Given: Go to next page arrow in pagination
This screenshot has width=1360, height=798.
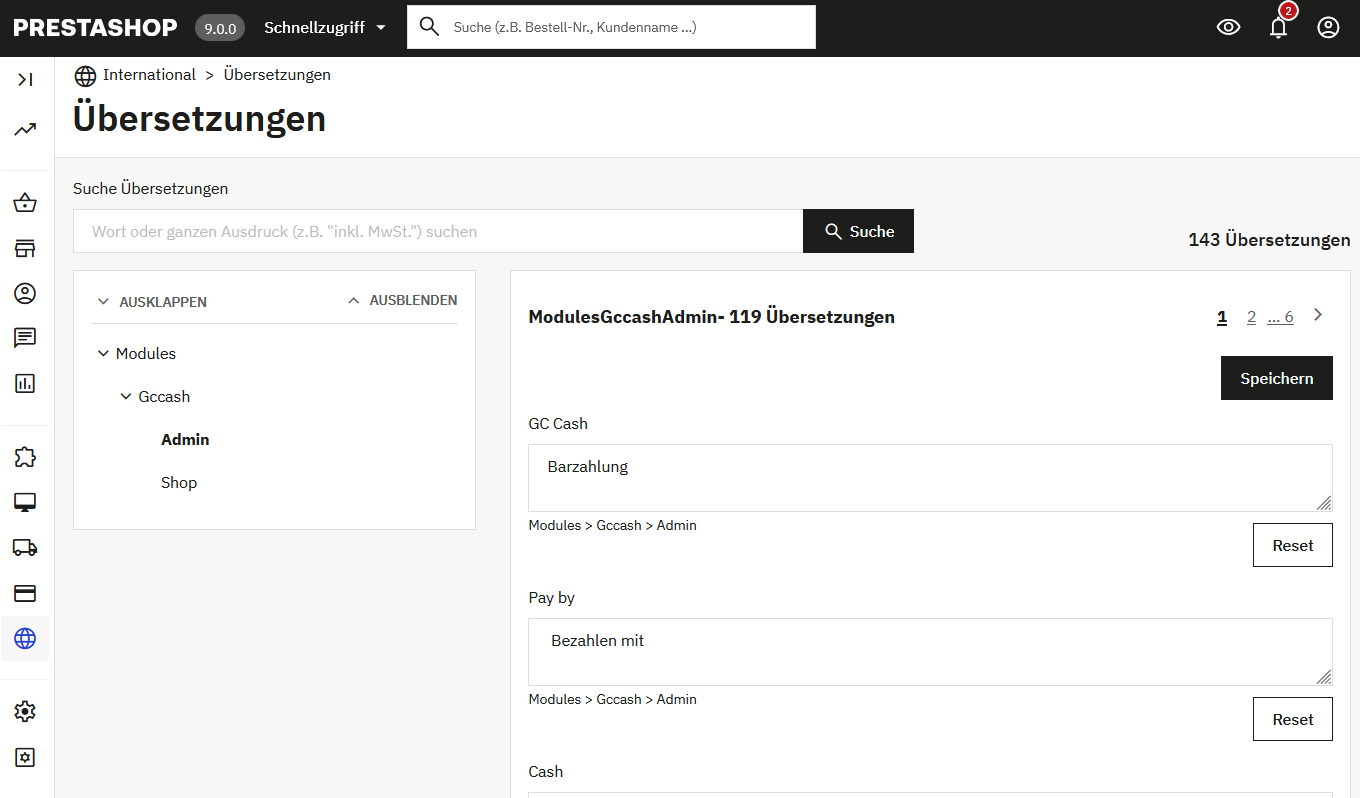Looking at the screenshot, I should pos(1318,315).
